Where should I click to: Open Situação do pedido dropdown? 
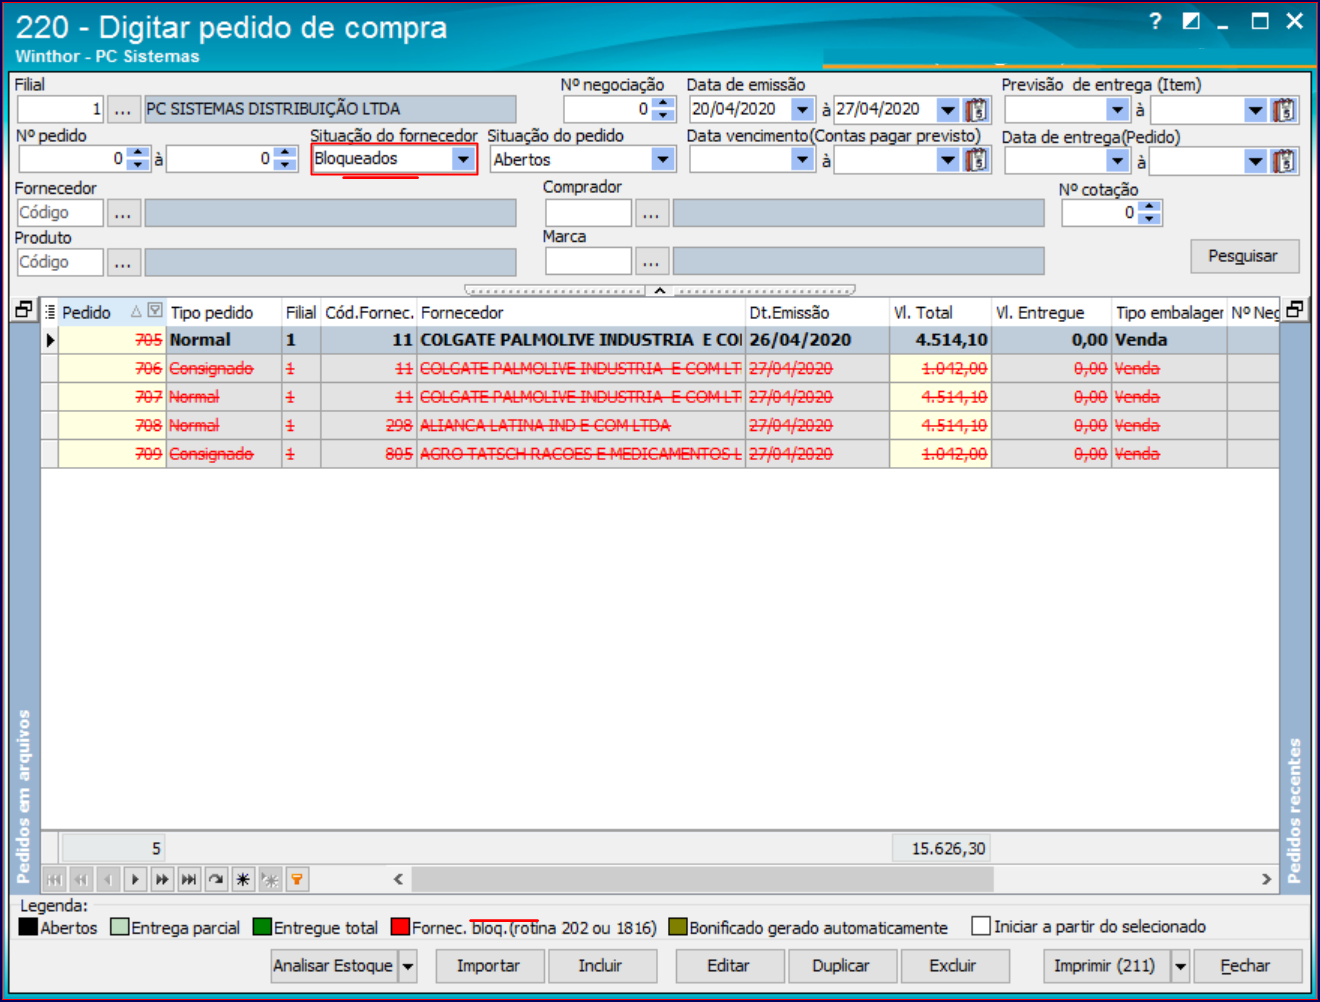tap(663, 159)
